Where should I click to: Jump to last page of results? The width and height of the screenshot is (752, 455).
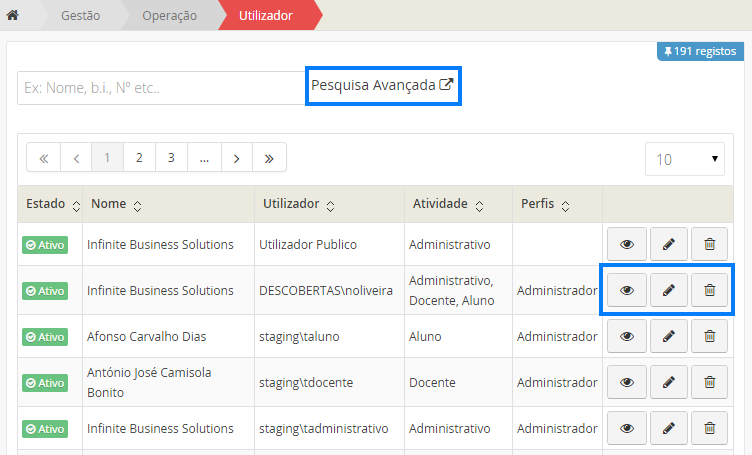coord(269,158)
